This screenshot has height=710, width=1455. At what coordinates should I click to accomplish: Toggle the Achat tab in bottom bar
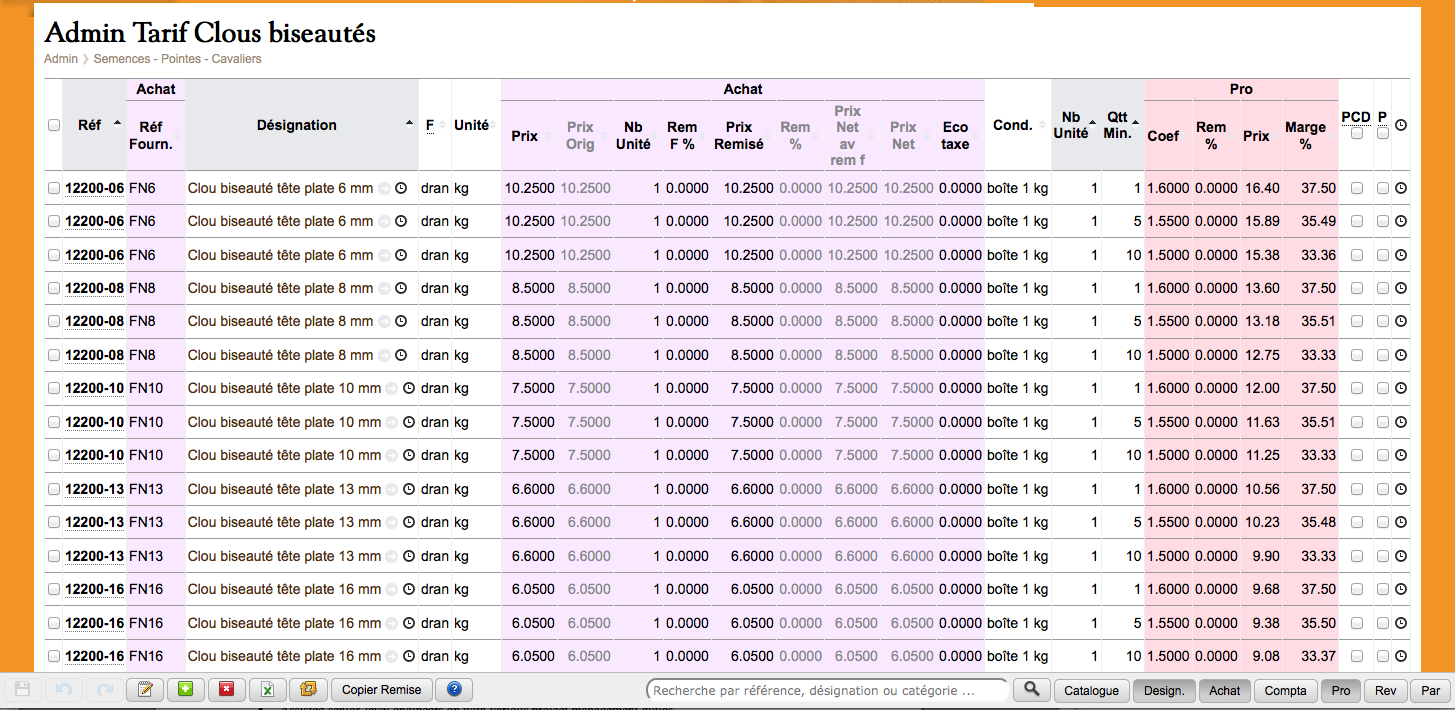click(1225, 690)
